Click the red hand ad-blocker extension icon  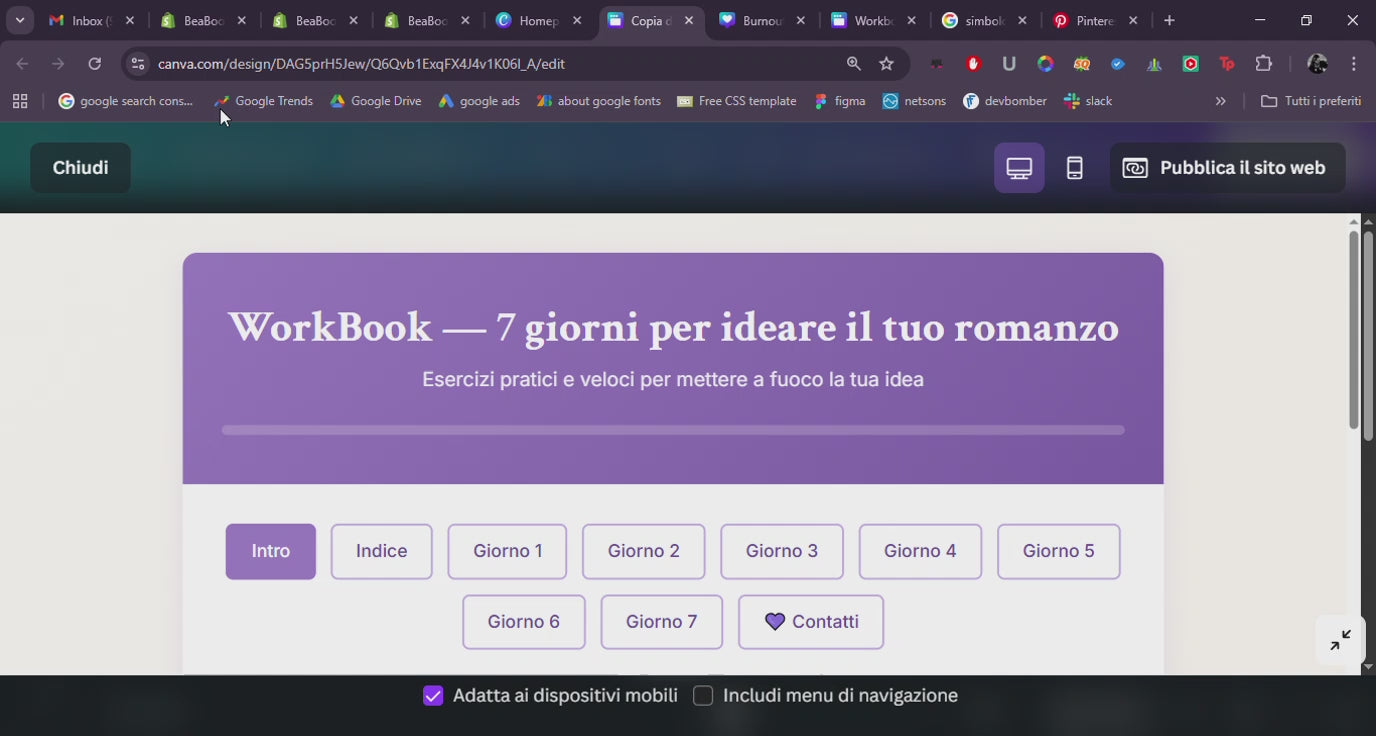click(972, 63)
